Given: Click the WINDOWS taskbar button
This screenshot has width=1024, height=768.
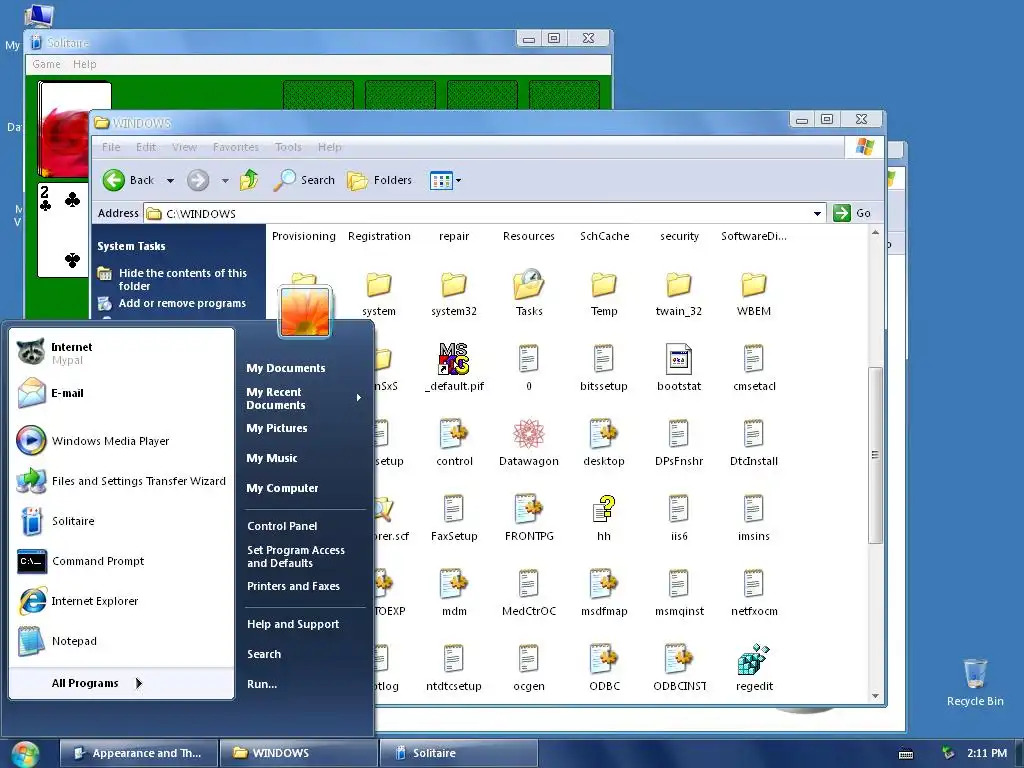Looking at the screenshot, I should (x=298, y=753).
